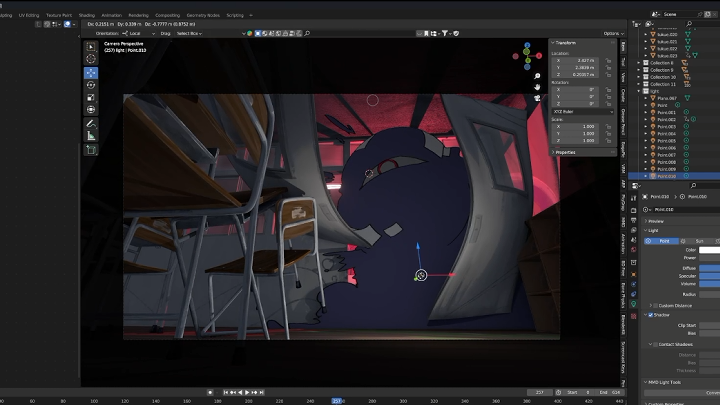Viewport: 720px width, 405px height.
Task: Switch to the UV Editing workspace tab
Action: (x=28, y=15)
